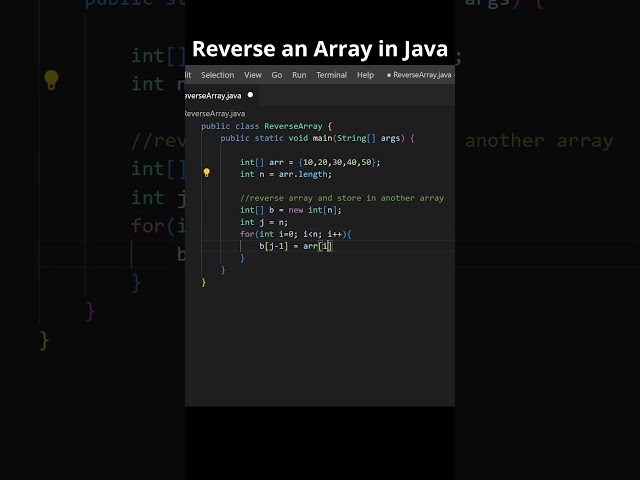Screen dimensions: 640x480
Task: Click the unsaved dot on the ReverseArray.java tab
Action: tap(250, 95)
